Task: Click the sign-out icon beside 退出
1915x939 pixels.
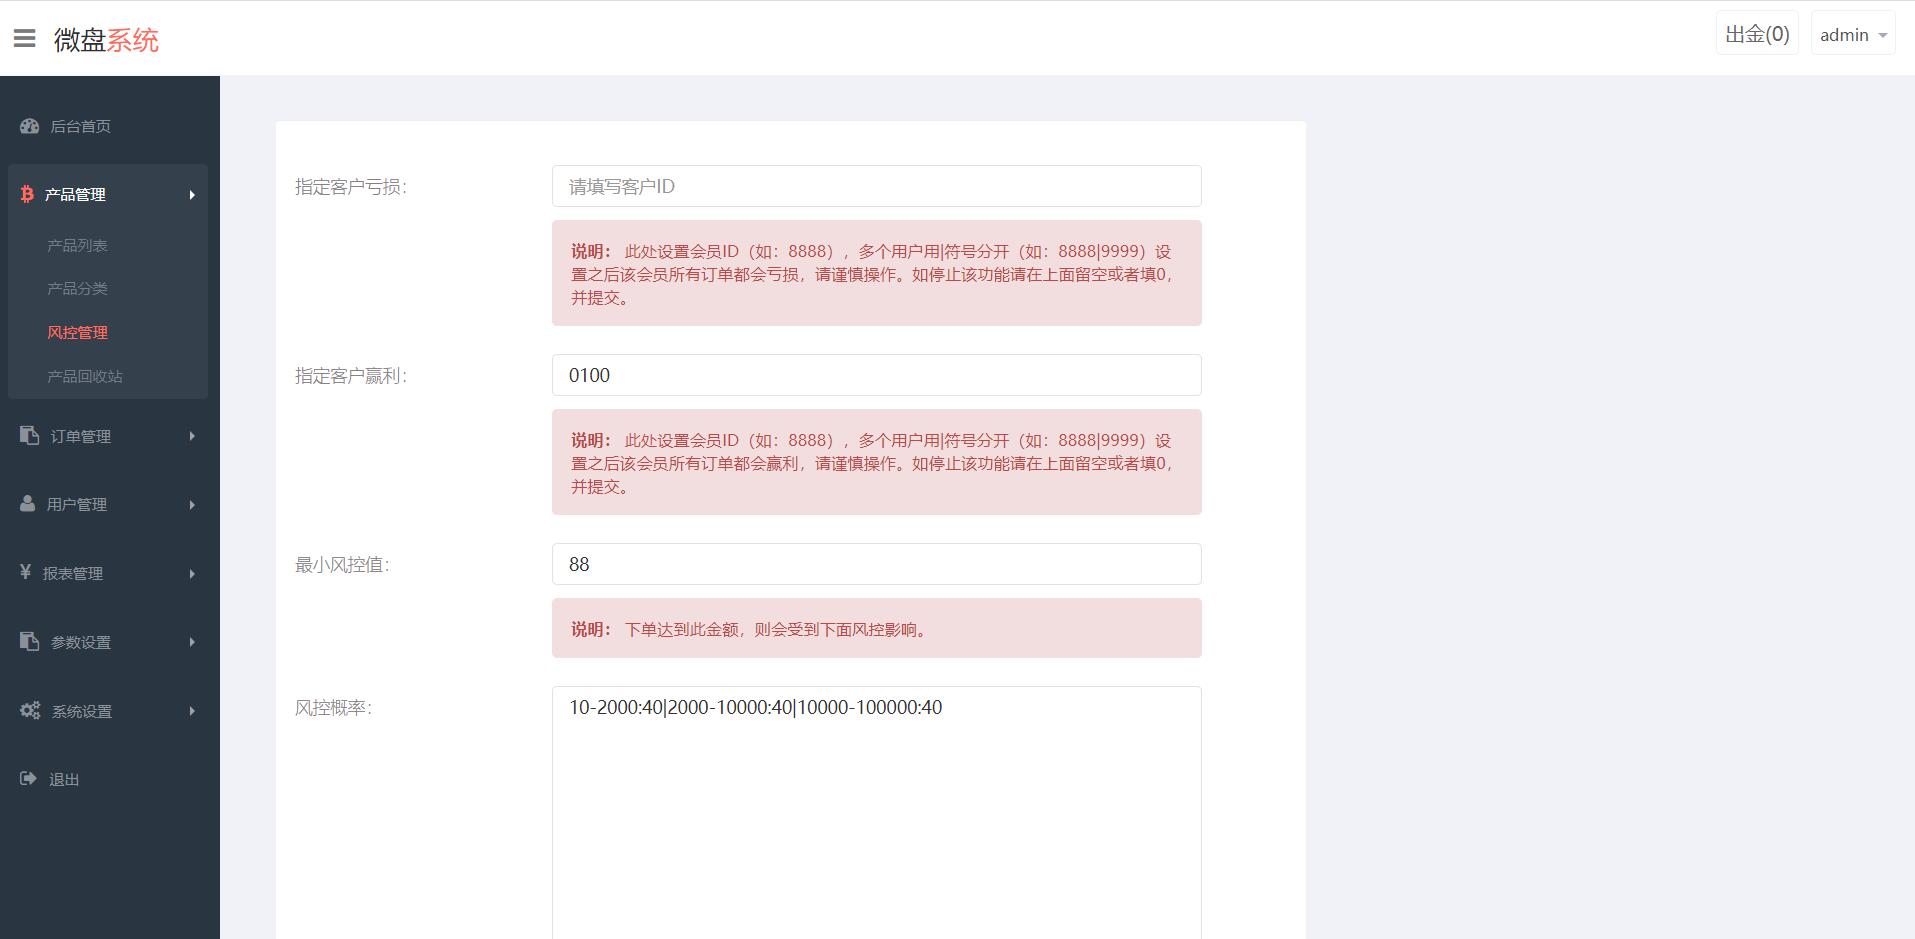Action: [28, 778]
